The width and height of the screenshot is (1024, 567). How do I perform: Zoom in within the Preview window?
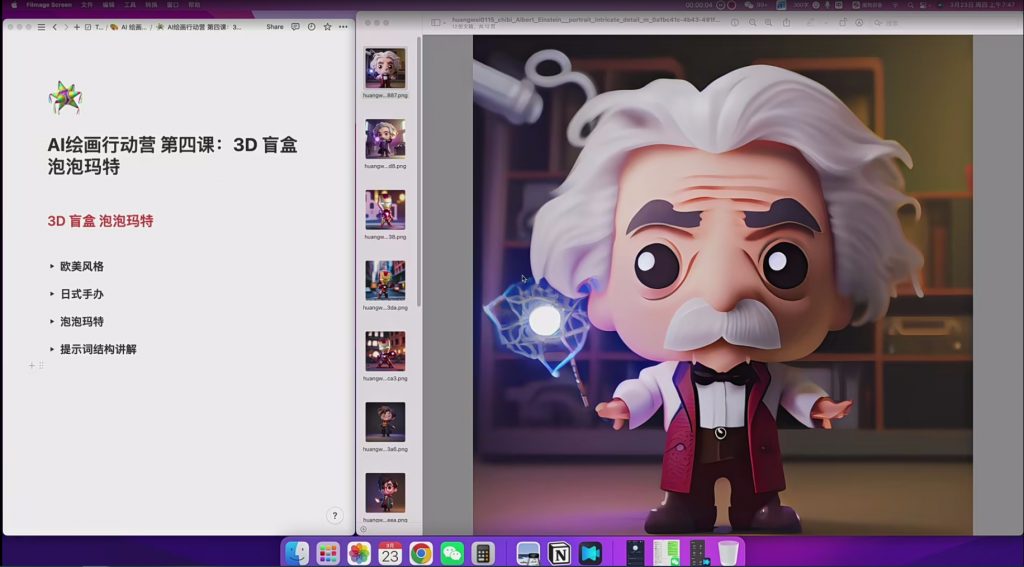[768, 22]
